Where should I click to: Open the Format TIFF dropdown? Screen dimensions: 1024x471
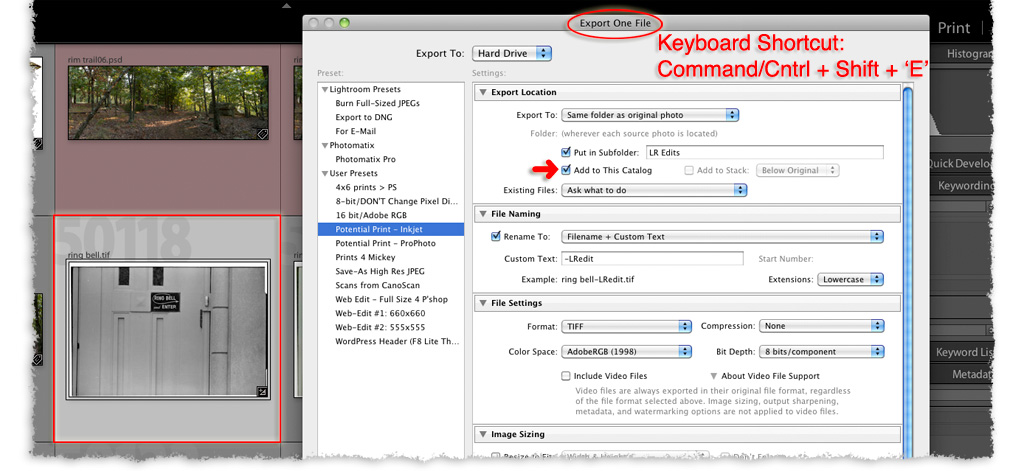tap(626, 326)
